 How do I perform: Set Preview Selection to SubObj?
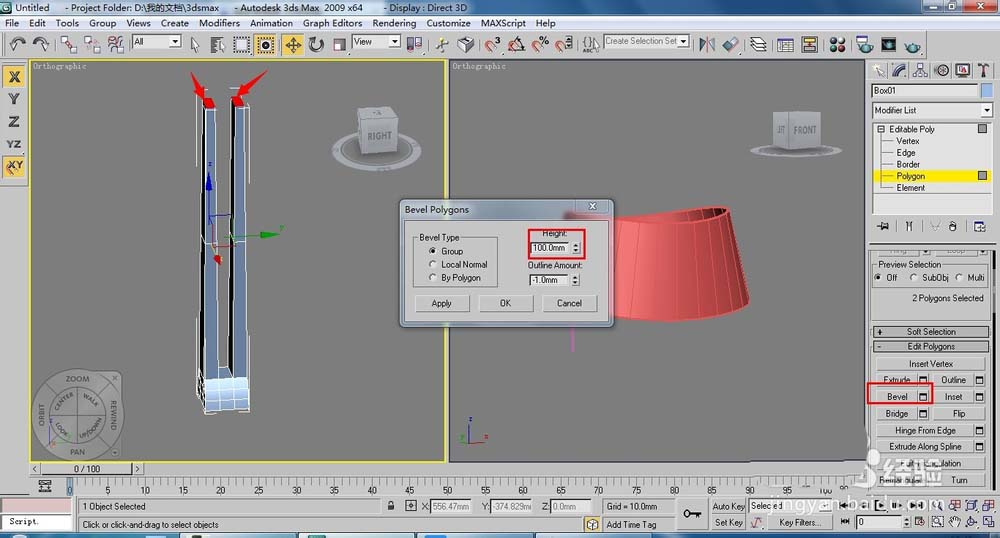pos(914,278)
